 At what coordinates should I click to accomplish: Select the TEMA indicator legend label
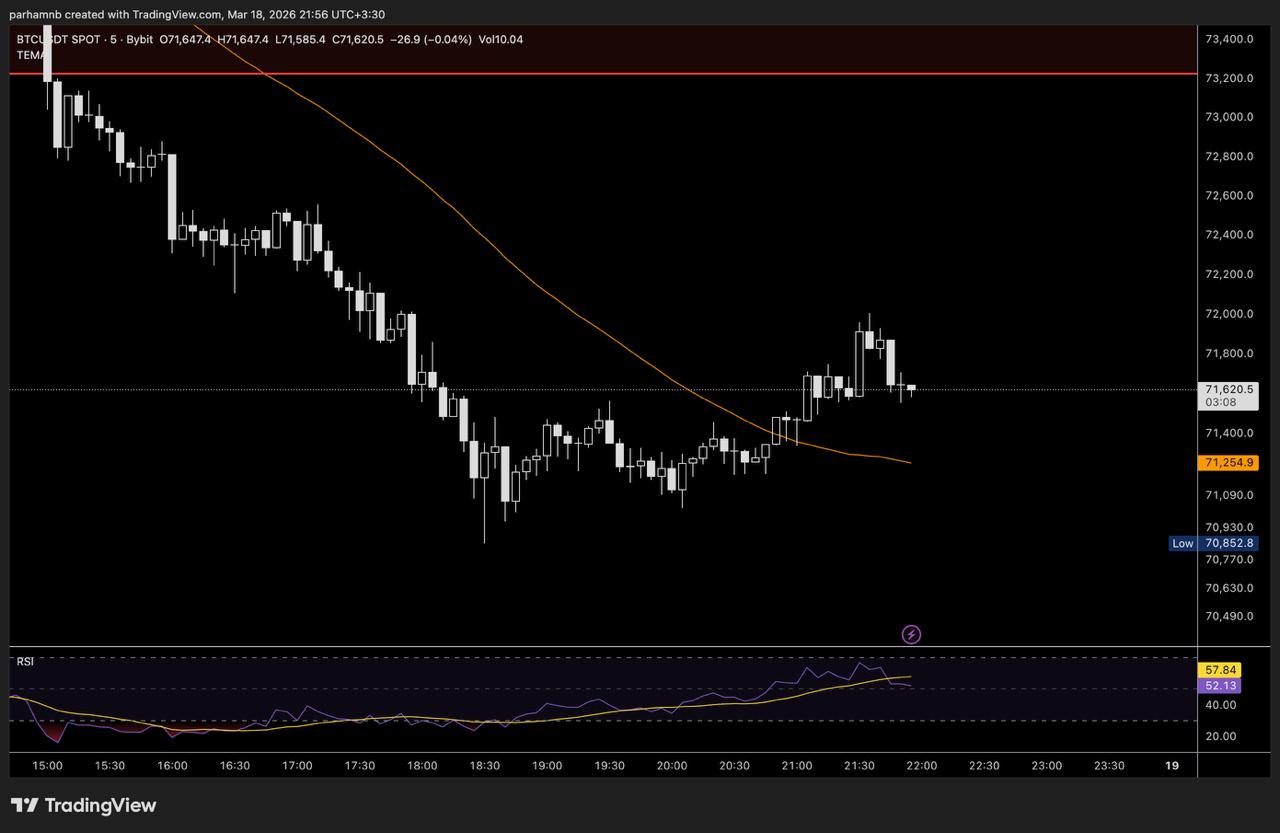[x=30, y=55]
